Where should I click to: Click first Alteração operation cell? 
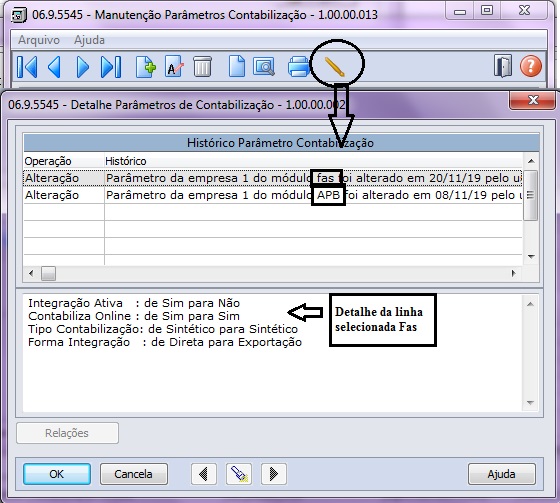(64, 178)
